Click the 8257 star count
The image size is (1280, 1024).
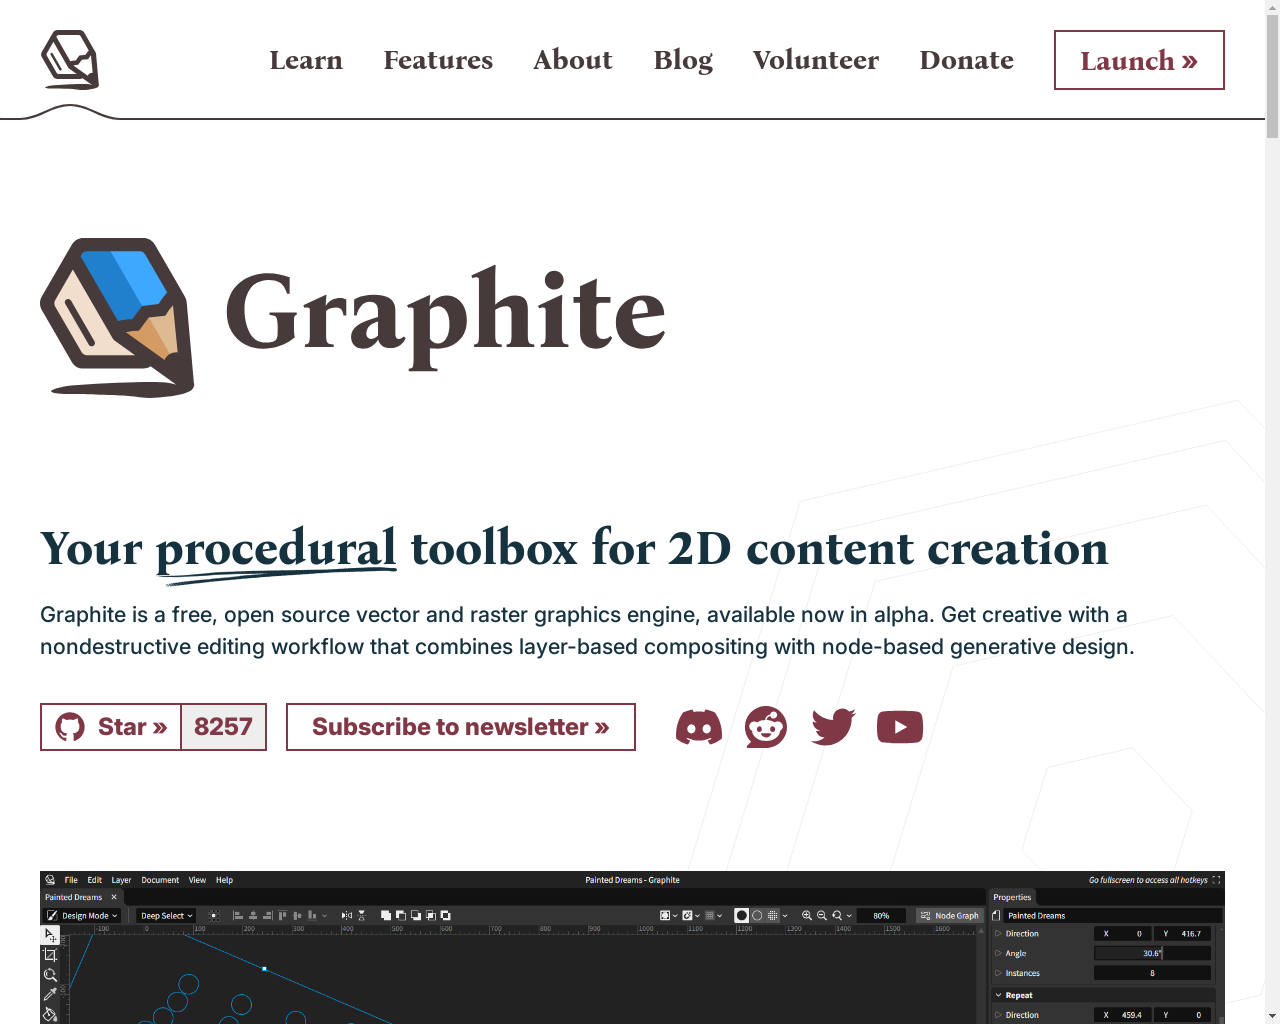click(x=223, y=727)
